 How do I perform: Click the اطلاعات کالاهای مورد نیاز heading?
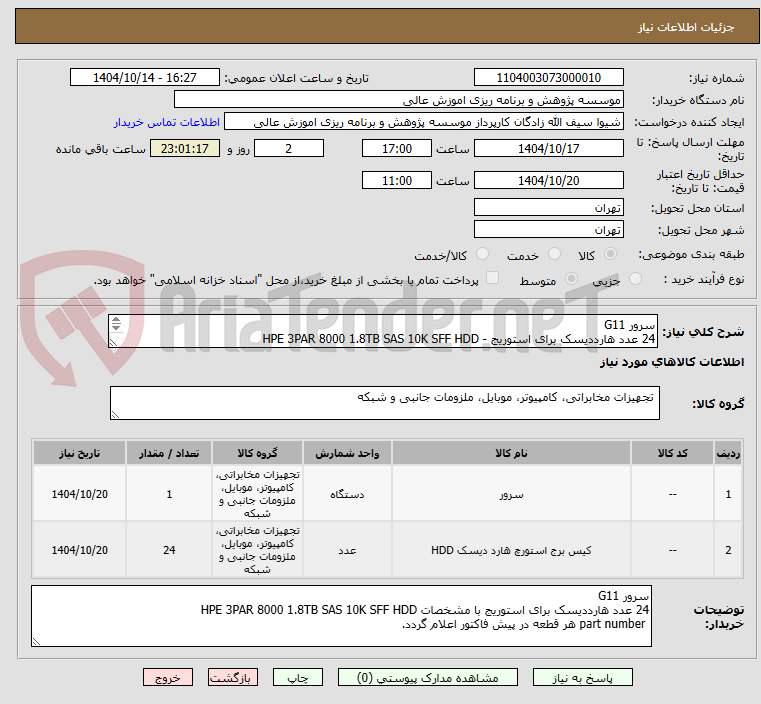(x=672, y=362)
